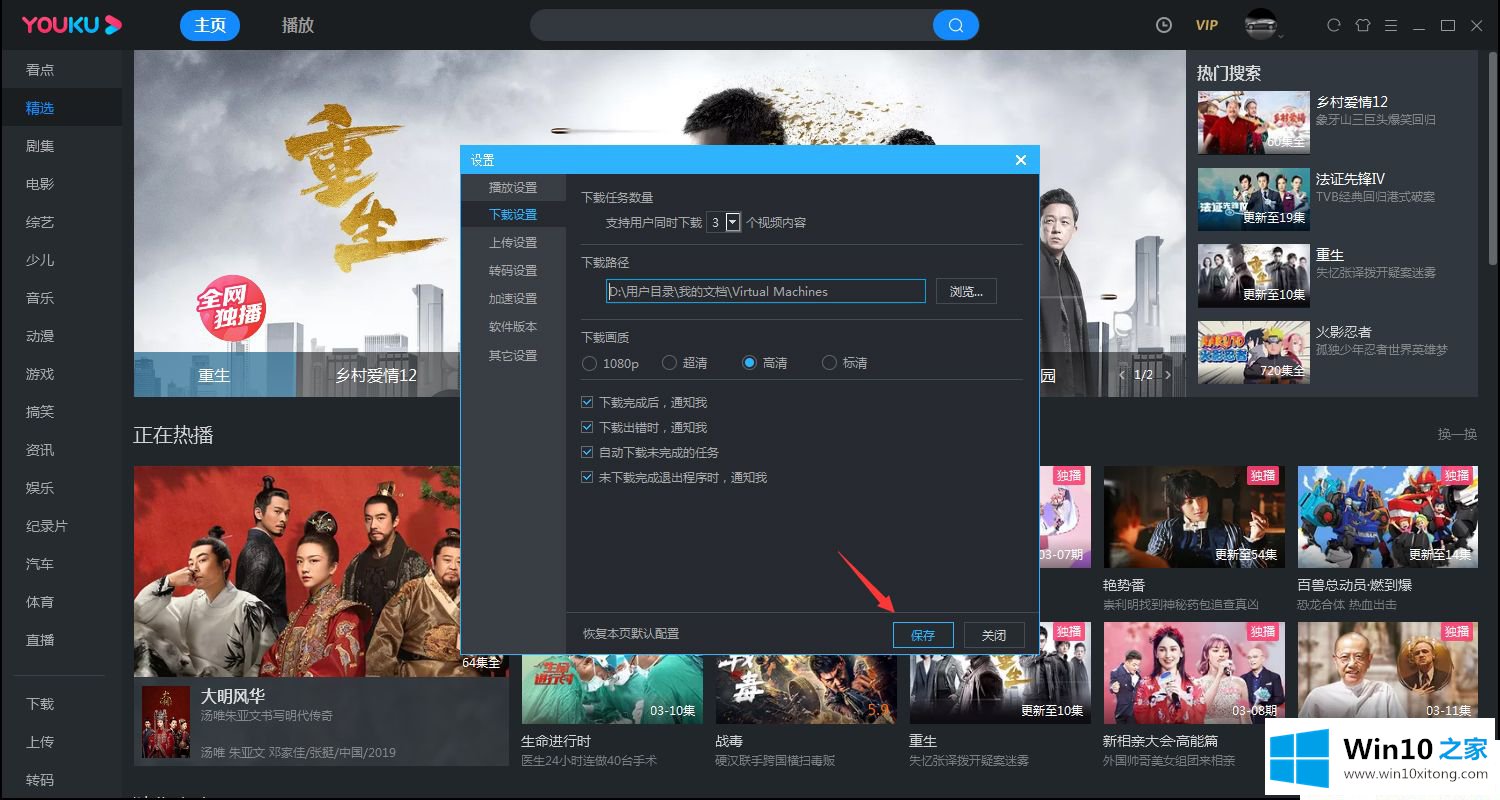The width and height of the screenshot is (1500, 800).
Task: Open 看点 in the sidebar
Action: (40, 70)
